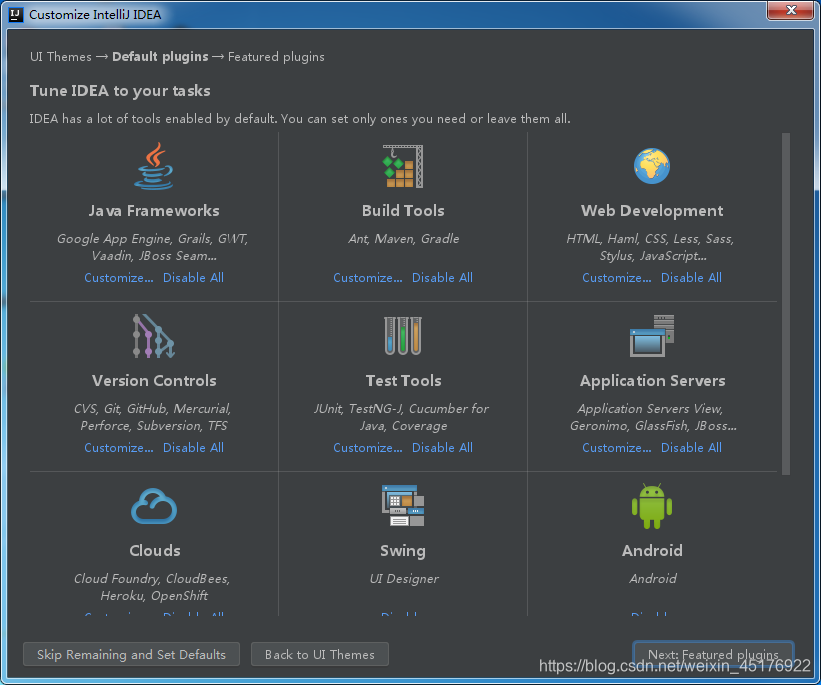Viewport: 821px width, 685px height.
Task: Click Skip Remaining and Set Defaults
Action: 131,655
